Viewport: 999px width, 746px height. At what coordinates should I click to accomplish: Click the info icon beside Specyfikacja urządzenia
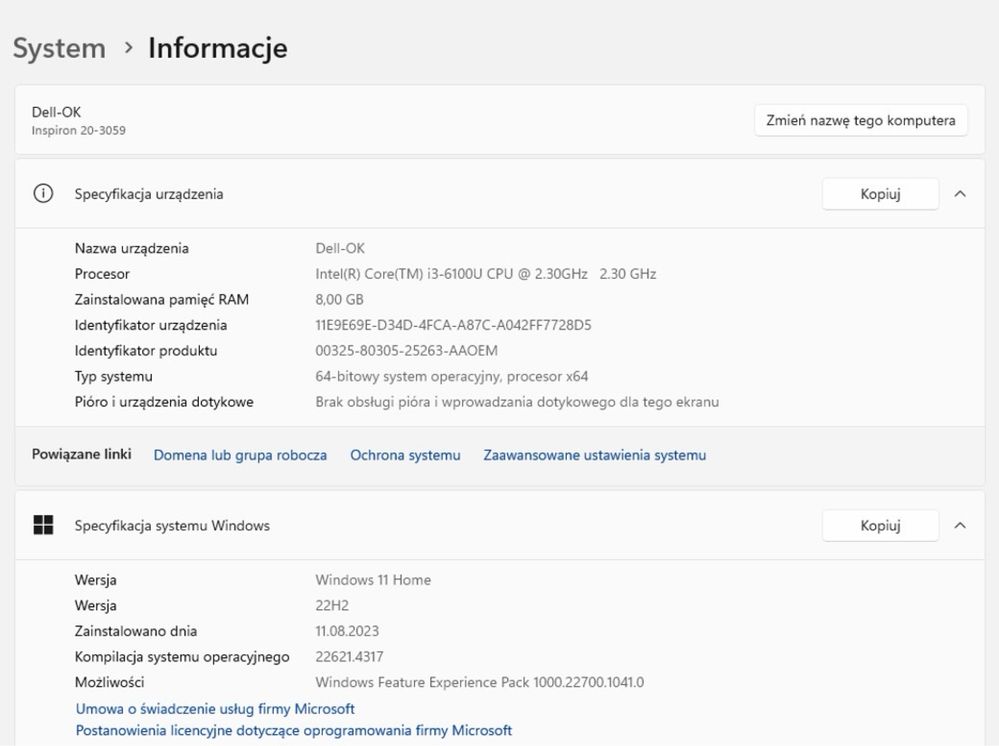pyautogui.click(x=43, y=193)
